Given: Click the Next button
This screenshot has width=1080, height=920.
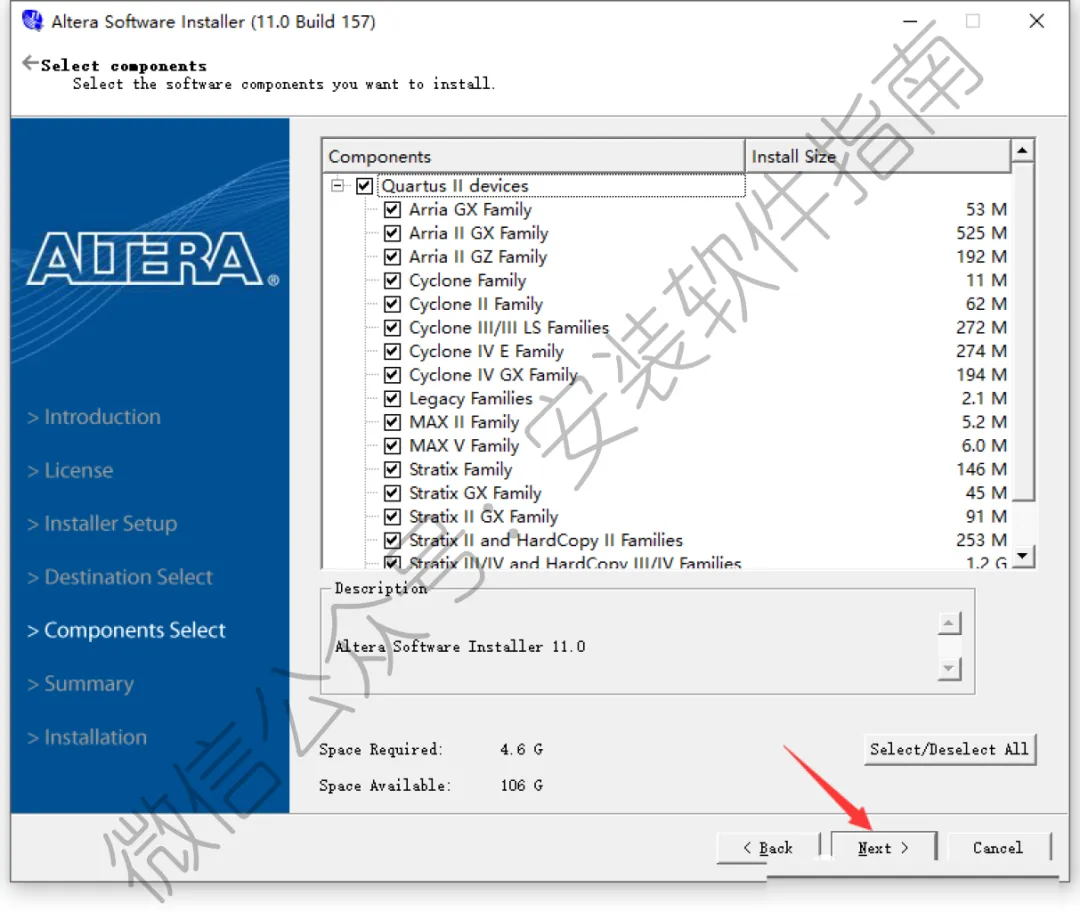Looking at the screenshot, I should tap(884, 848).
